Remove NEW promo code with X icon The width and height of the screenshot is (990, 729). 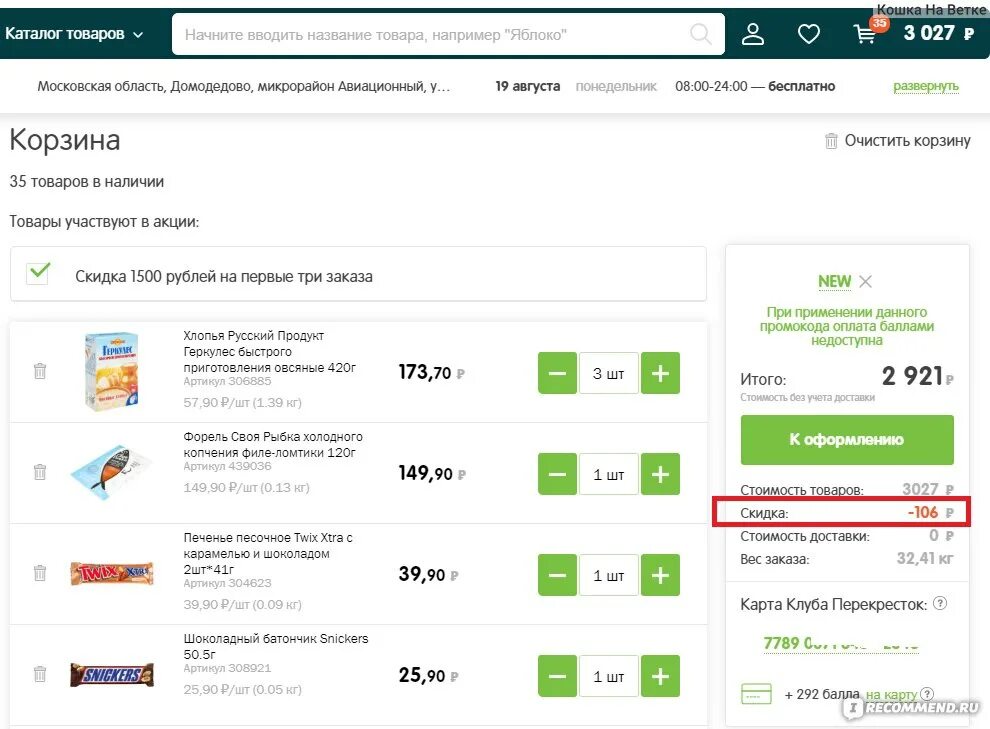[866, 282]
